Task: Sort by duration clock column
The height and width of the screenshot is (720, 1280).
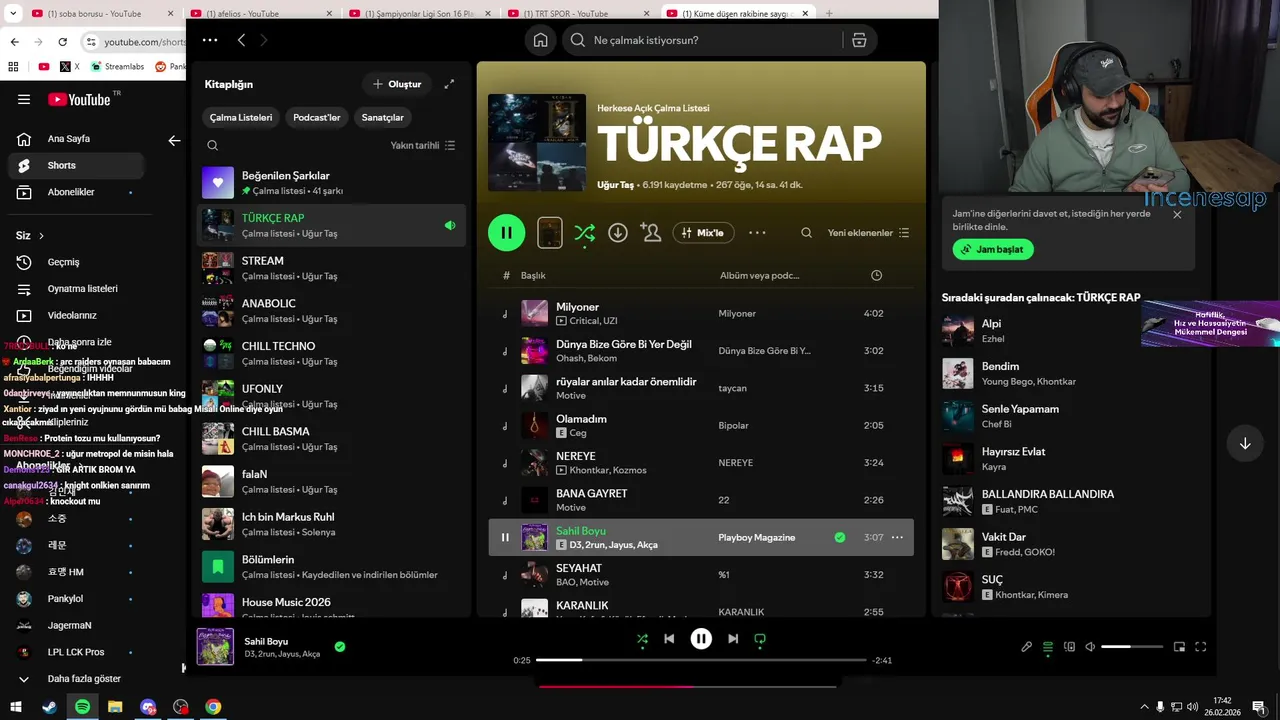Action: pyautogui.click(x=876, y=275)
